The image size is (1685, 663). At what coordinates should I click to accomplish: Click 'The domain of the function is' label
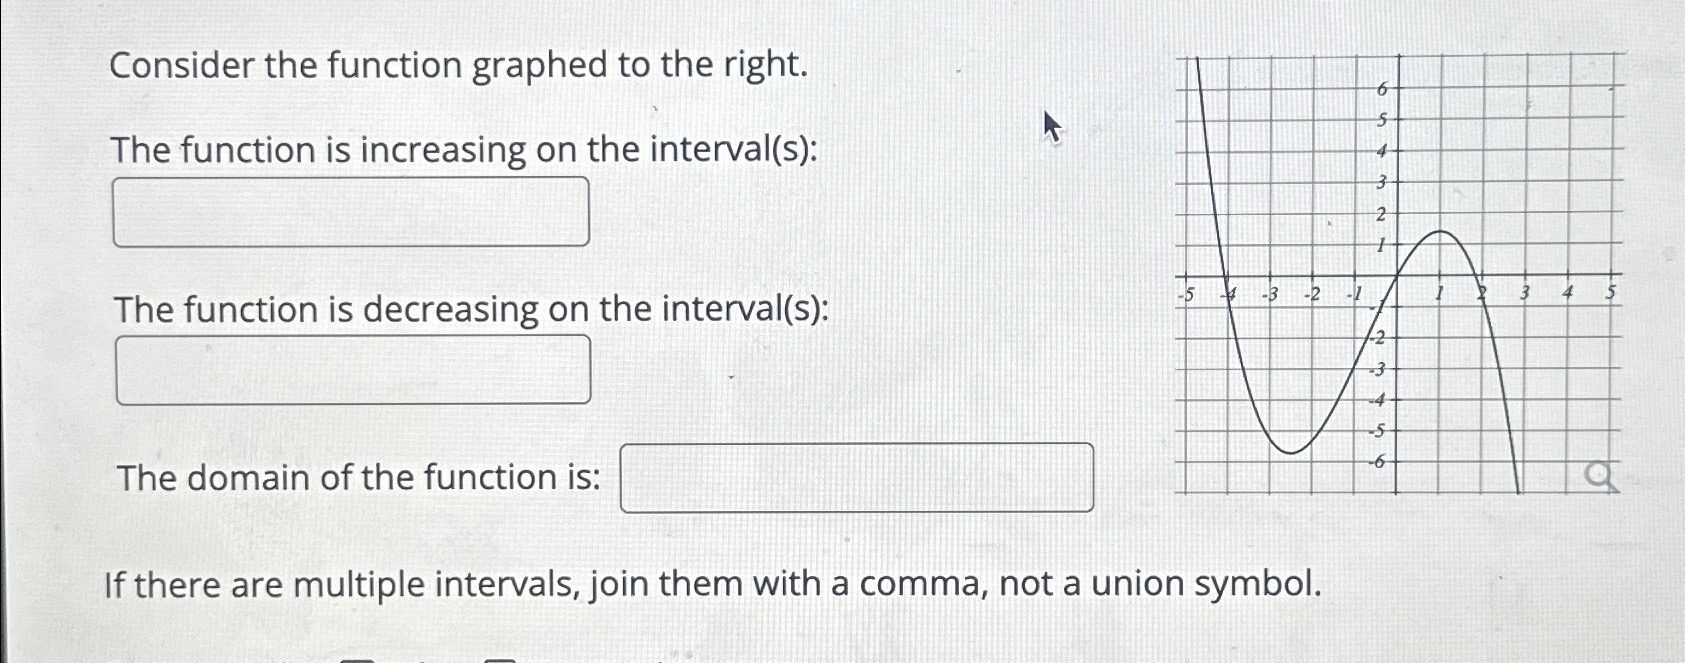tap(359, 477)
